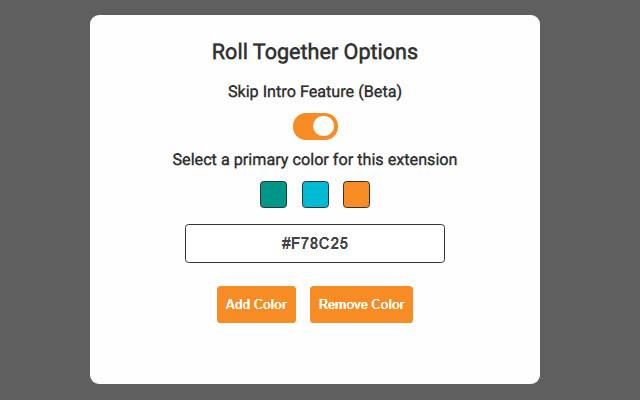The width and height of the screenshot is (640, 400).
Task: Toggle the Skip Intro Feature switch
Action: [x=315, y=127]
